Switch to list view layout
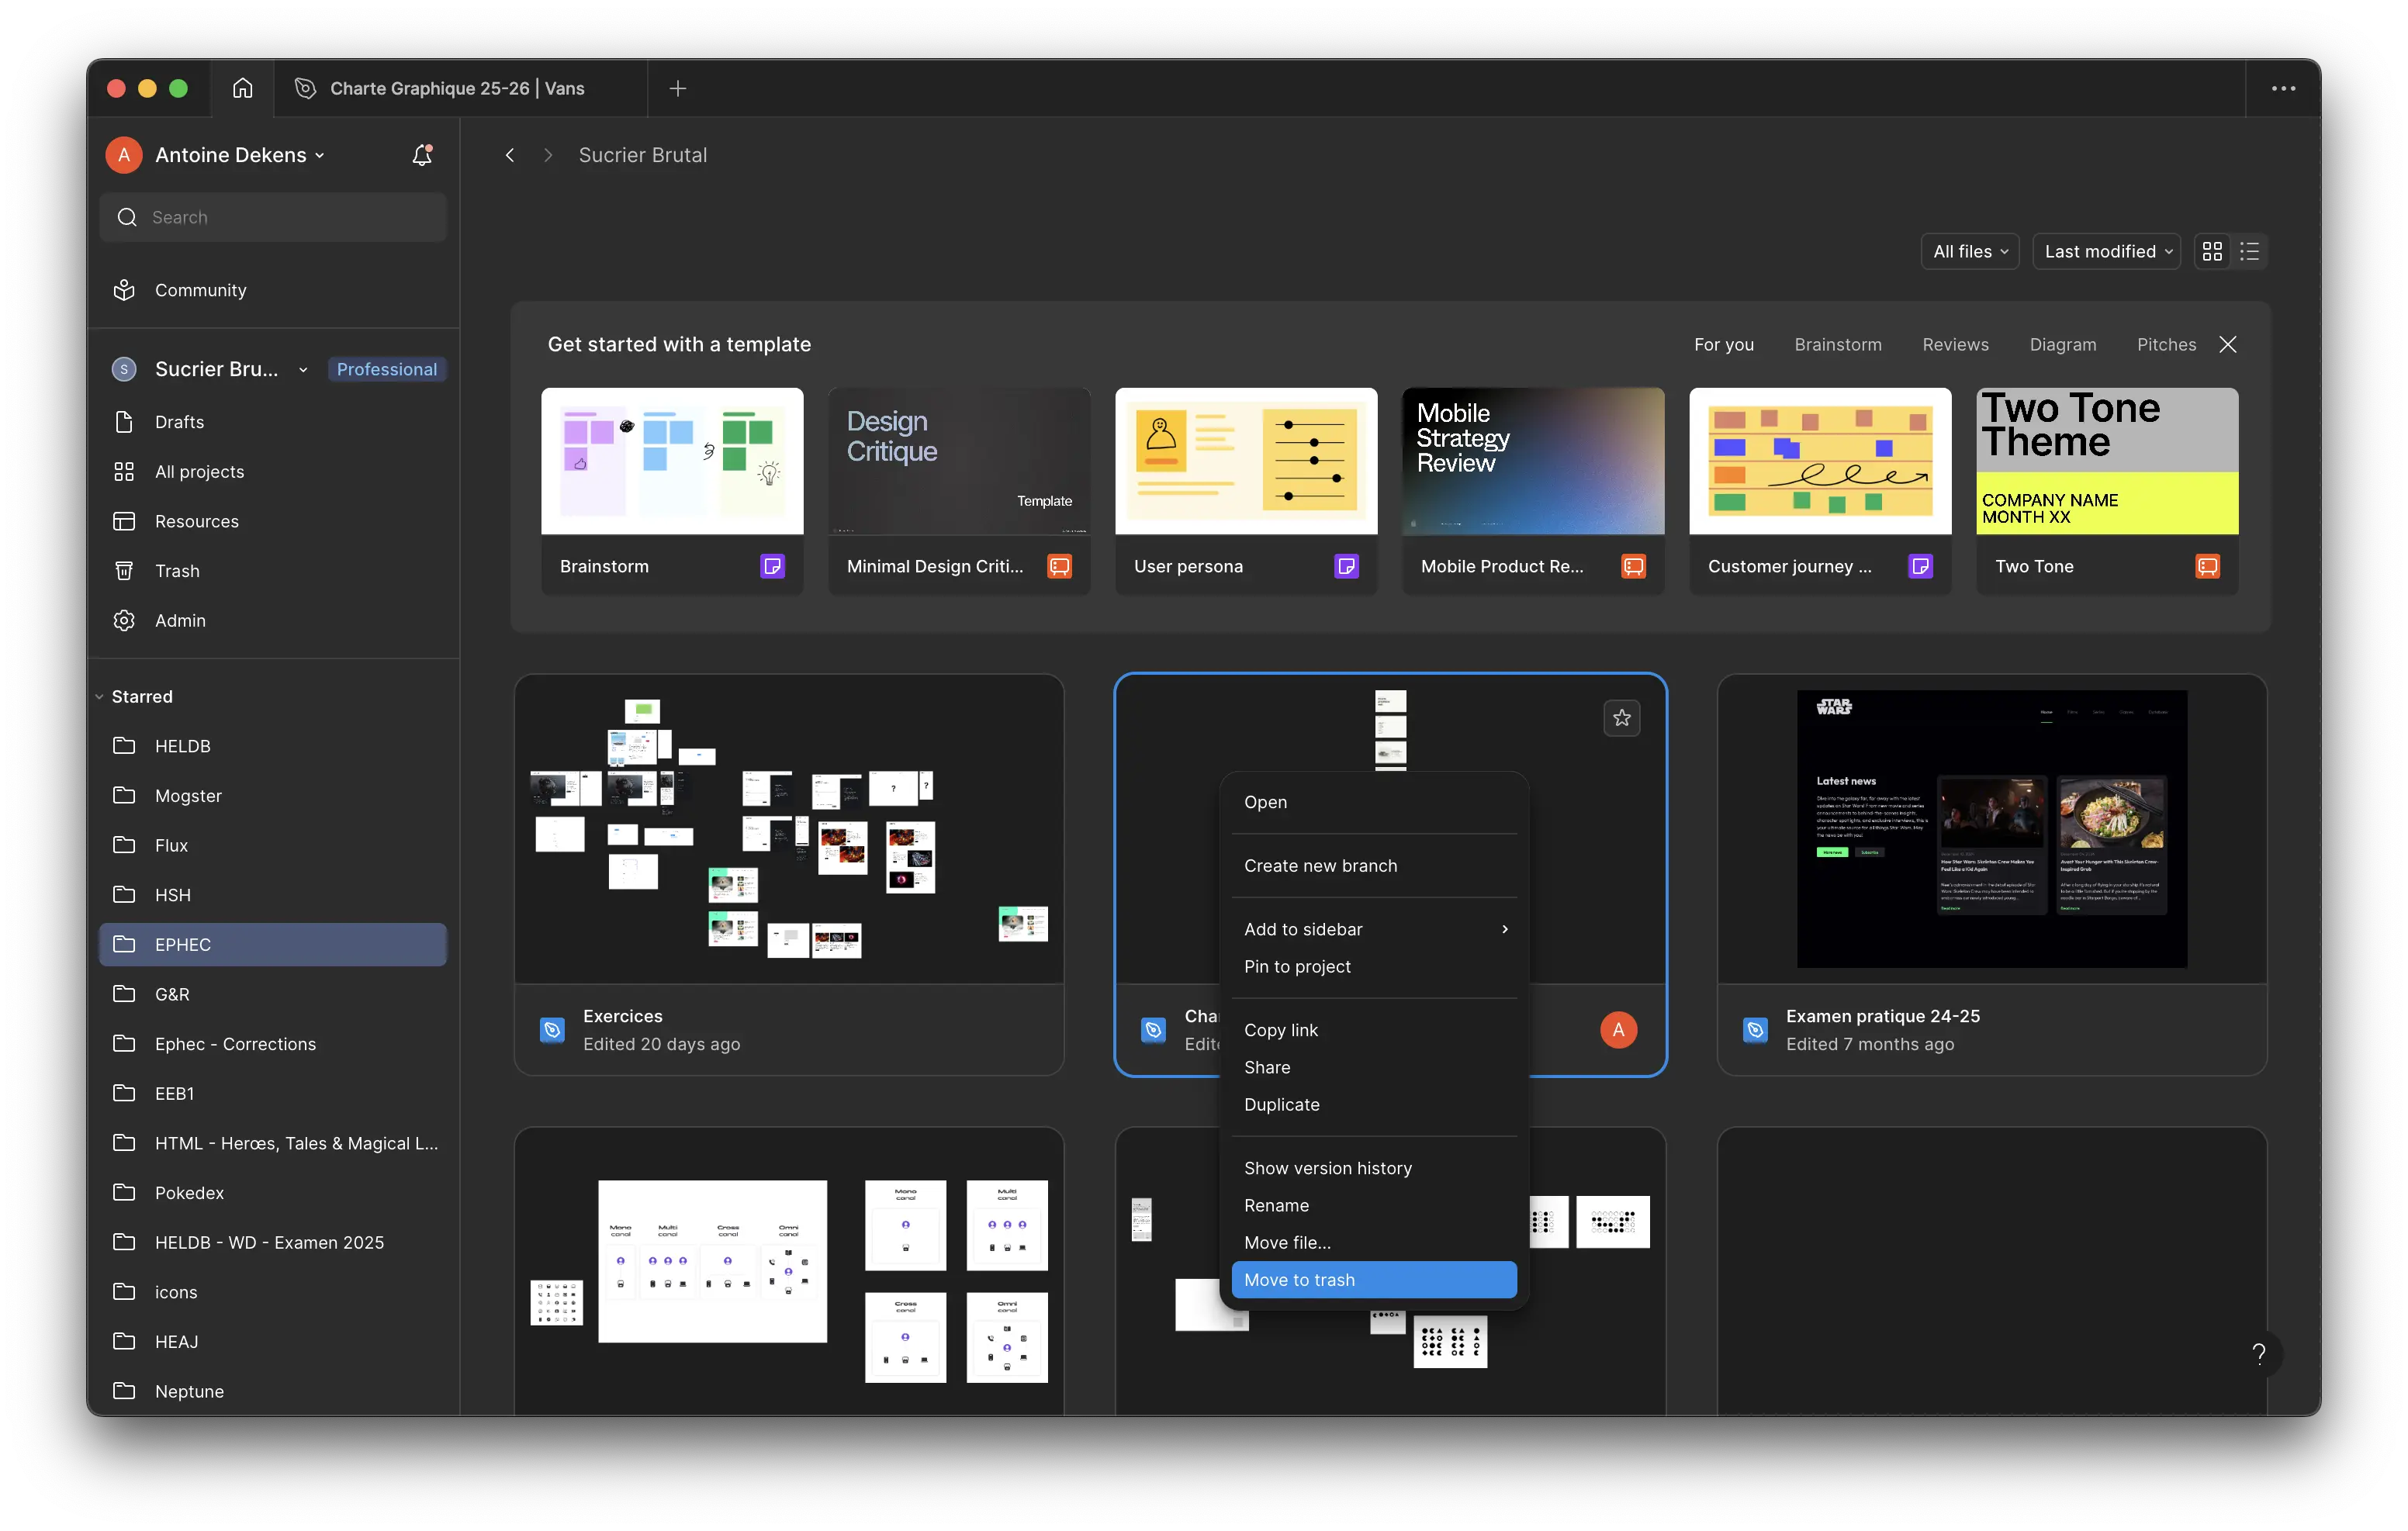This screenshot has height=1531, width=2408. [x=2250, y=252]
